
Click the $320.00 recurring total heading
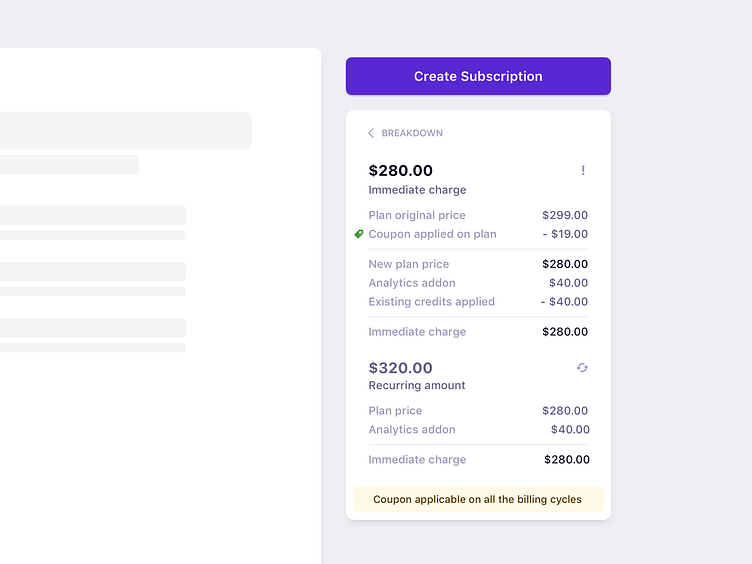[x=400, y=368]
